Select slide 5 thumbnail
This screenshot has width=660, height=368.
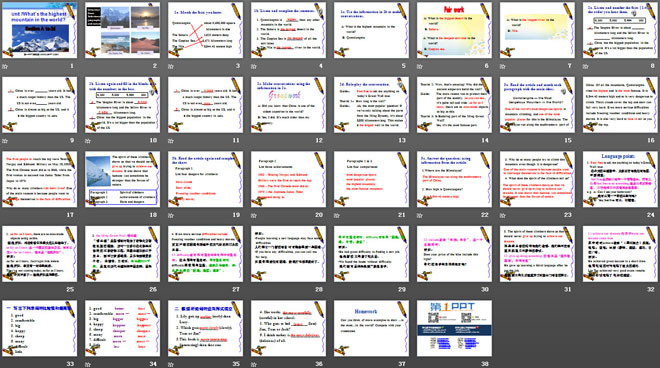371,30
